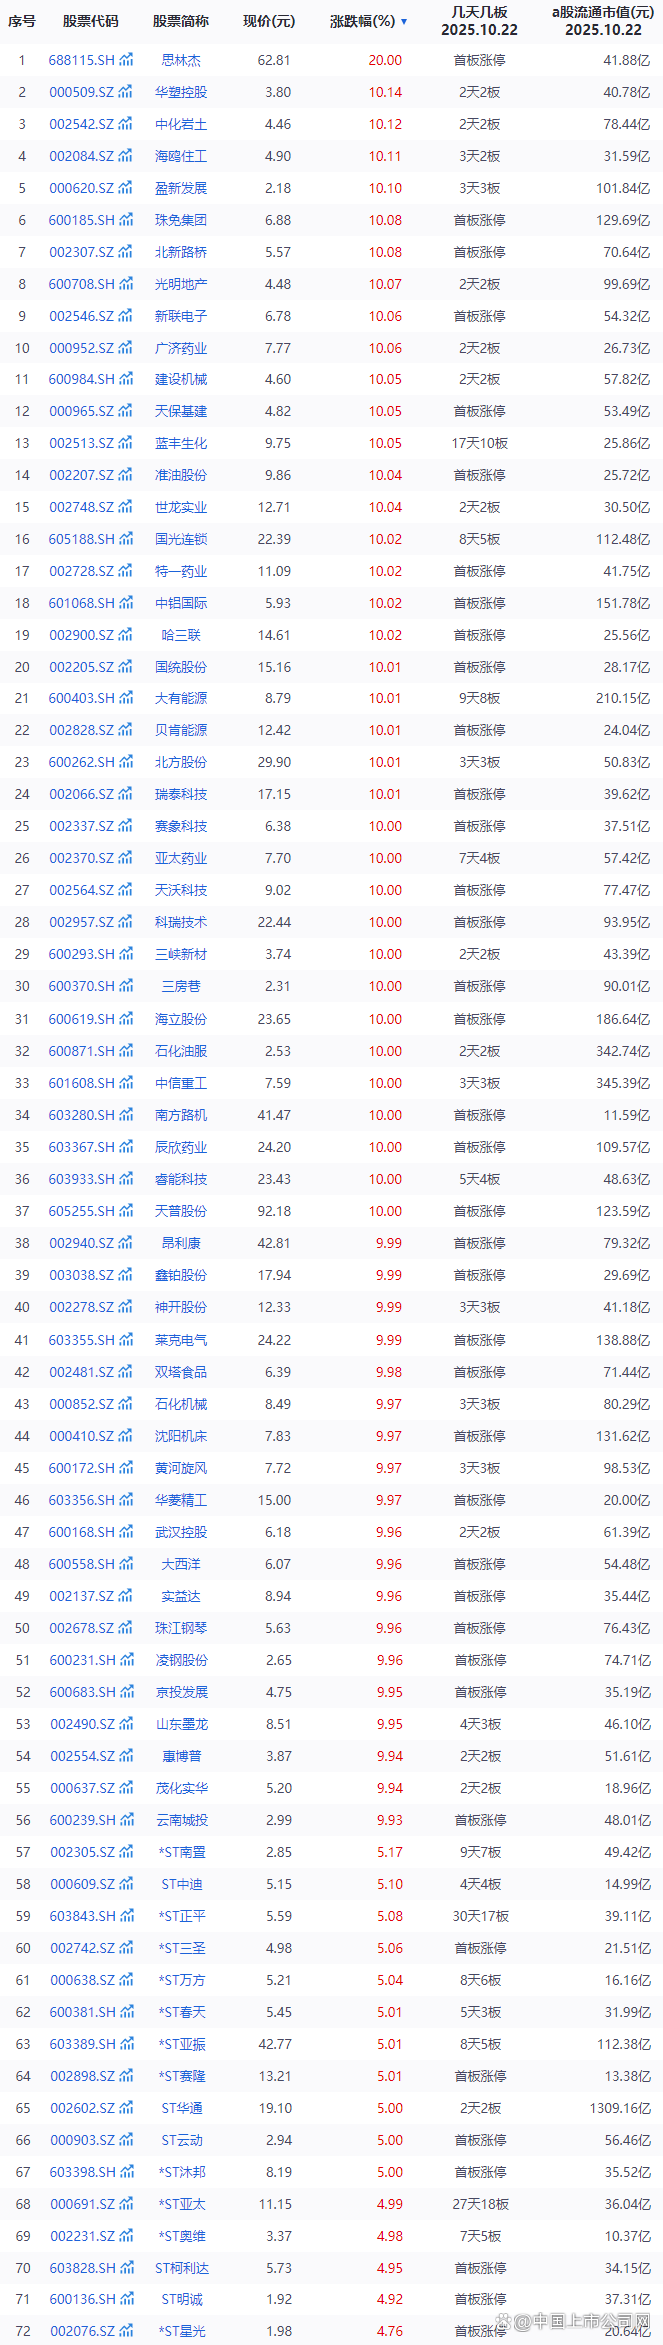Open stock name link *ST亚太

click(181, 2204)
